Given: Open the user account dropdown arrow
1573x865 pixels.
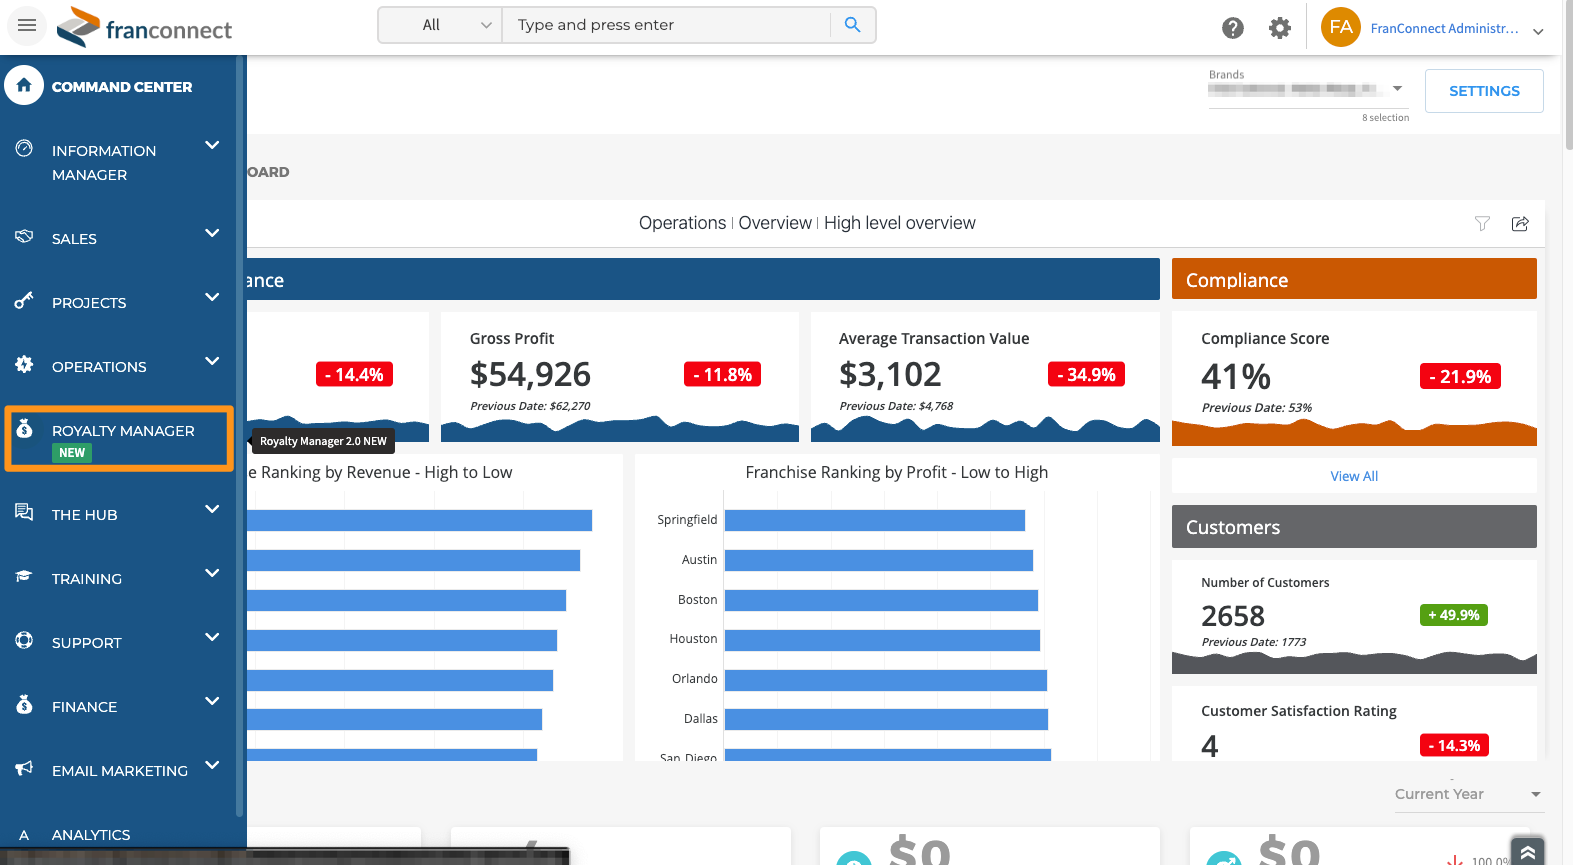Looking at the screenshot, I should click(1538, 31).
